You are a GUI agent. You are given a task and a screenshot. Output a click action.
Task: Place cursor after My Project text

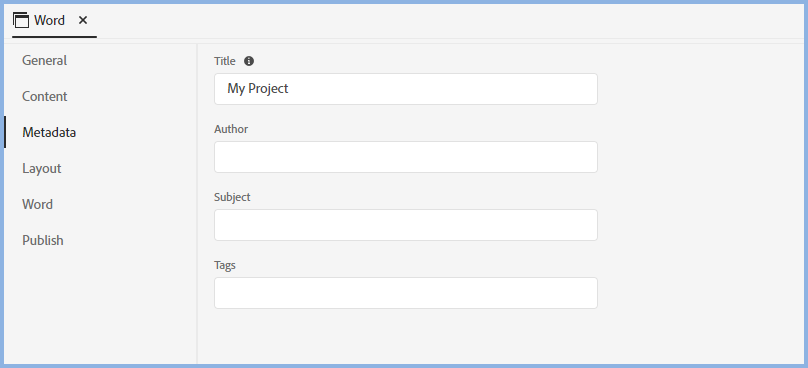point(289,89)
